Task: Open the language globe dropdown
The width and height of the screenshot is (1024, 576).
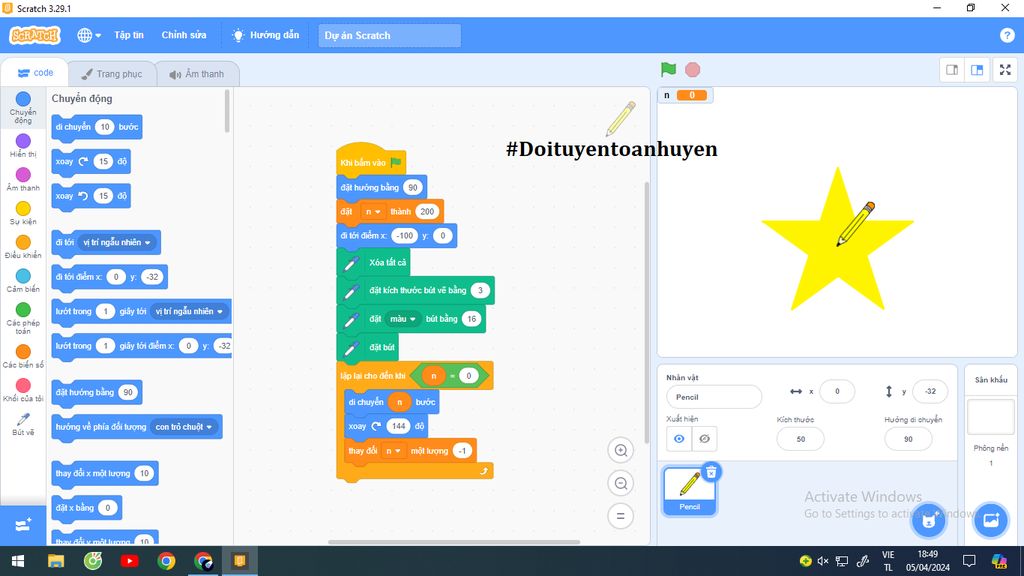Action: tap(89, 35)
